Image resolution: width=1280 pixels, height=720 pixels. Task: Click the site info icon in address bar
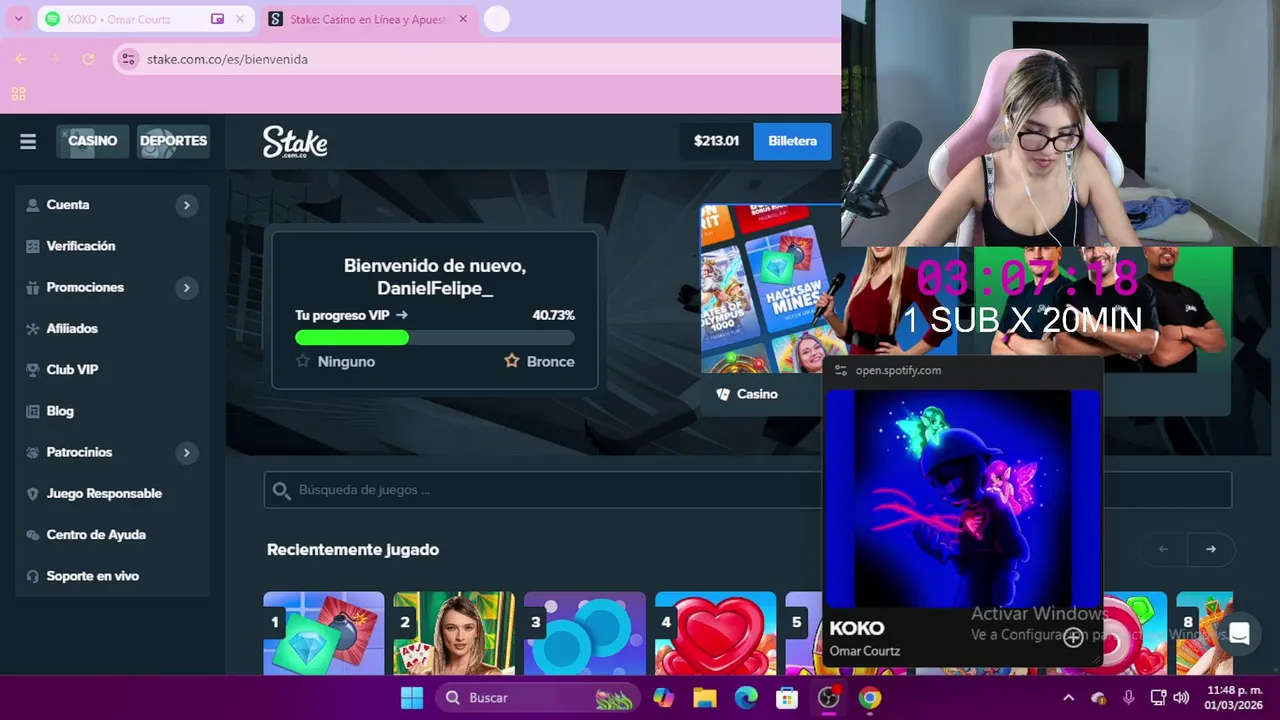click(128, 59)
